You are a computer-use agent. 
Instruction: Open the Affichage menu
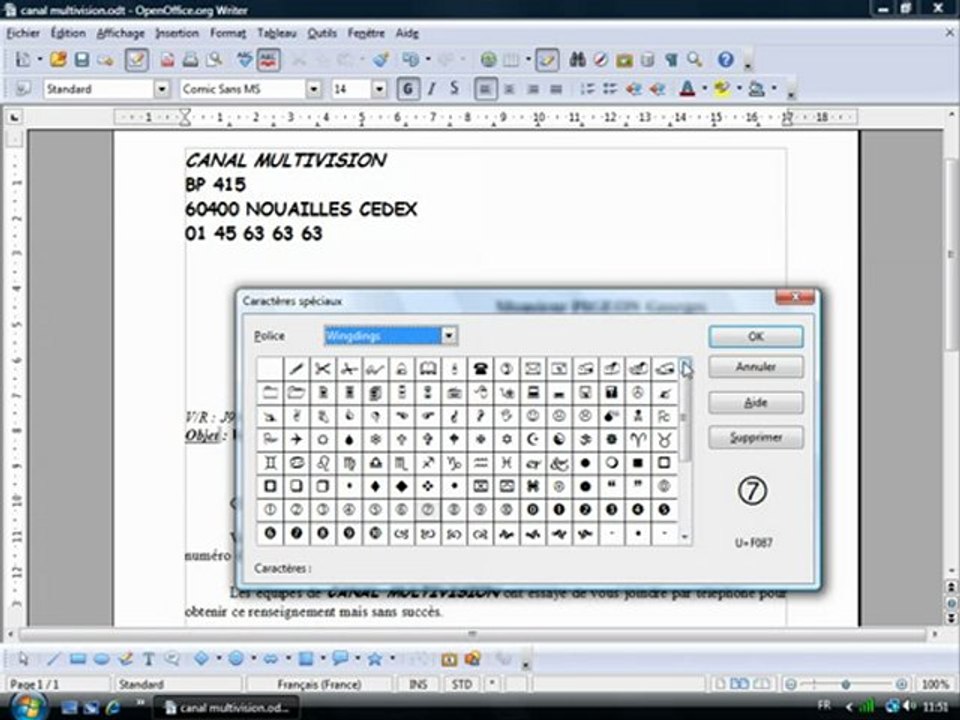(x=121, y=33)
